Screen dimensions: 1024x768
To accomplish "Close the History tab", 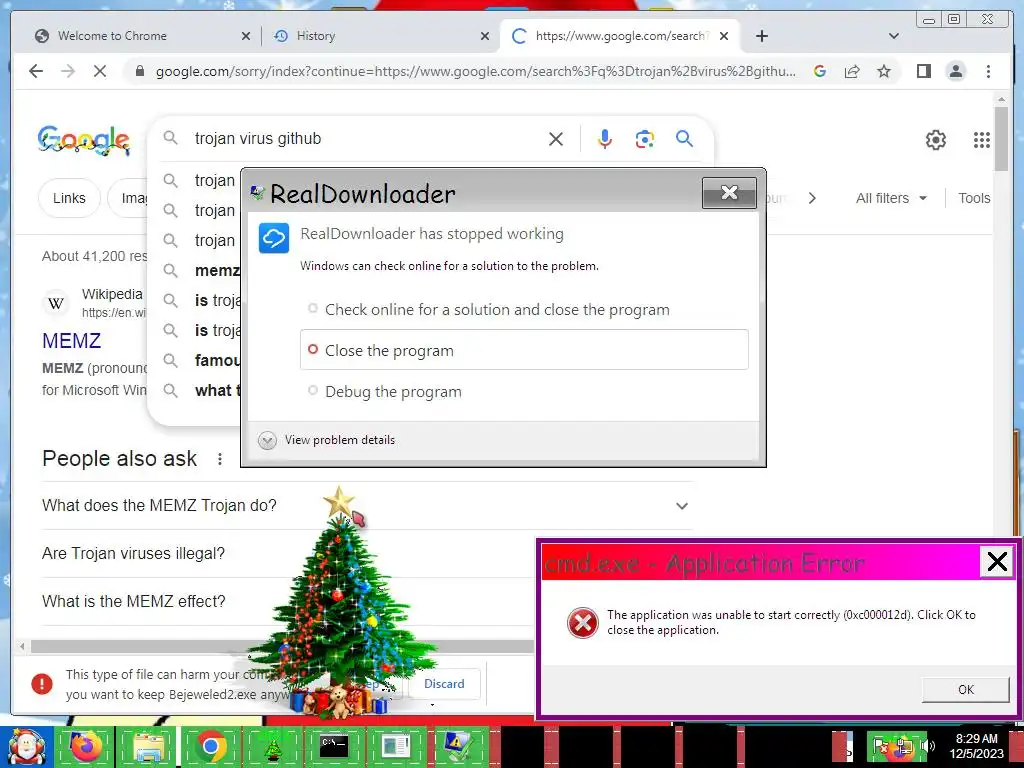I will click(x=485, y=36).
